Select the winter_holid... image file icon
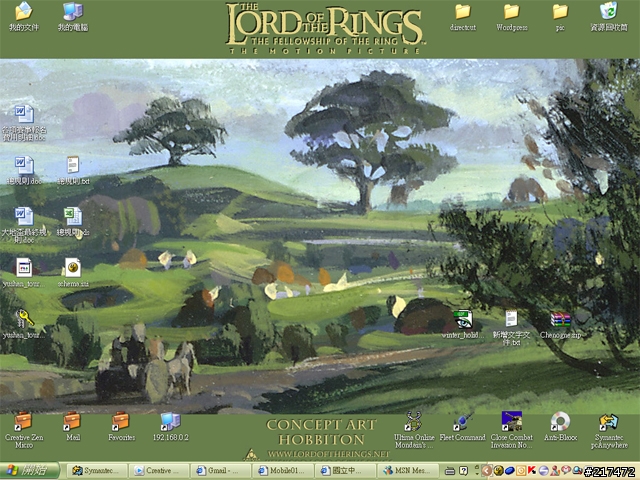Screen dimensions: 640x480 pyautogui.click(x=463, y=324)
